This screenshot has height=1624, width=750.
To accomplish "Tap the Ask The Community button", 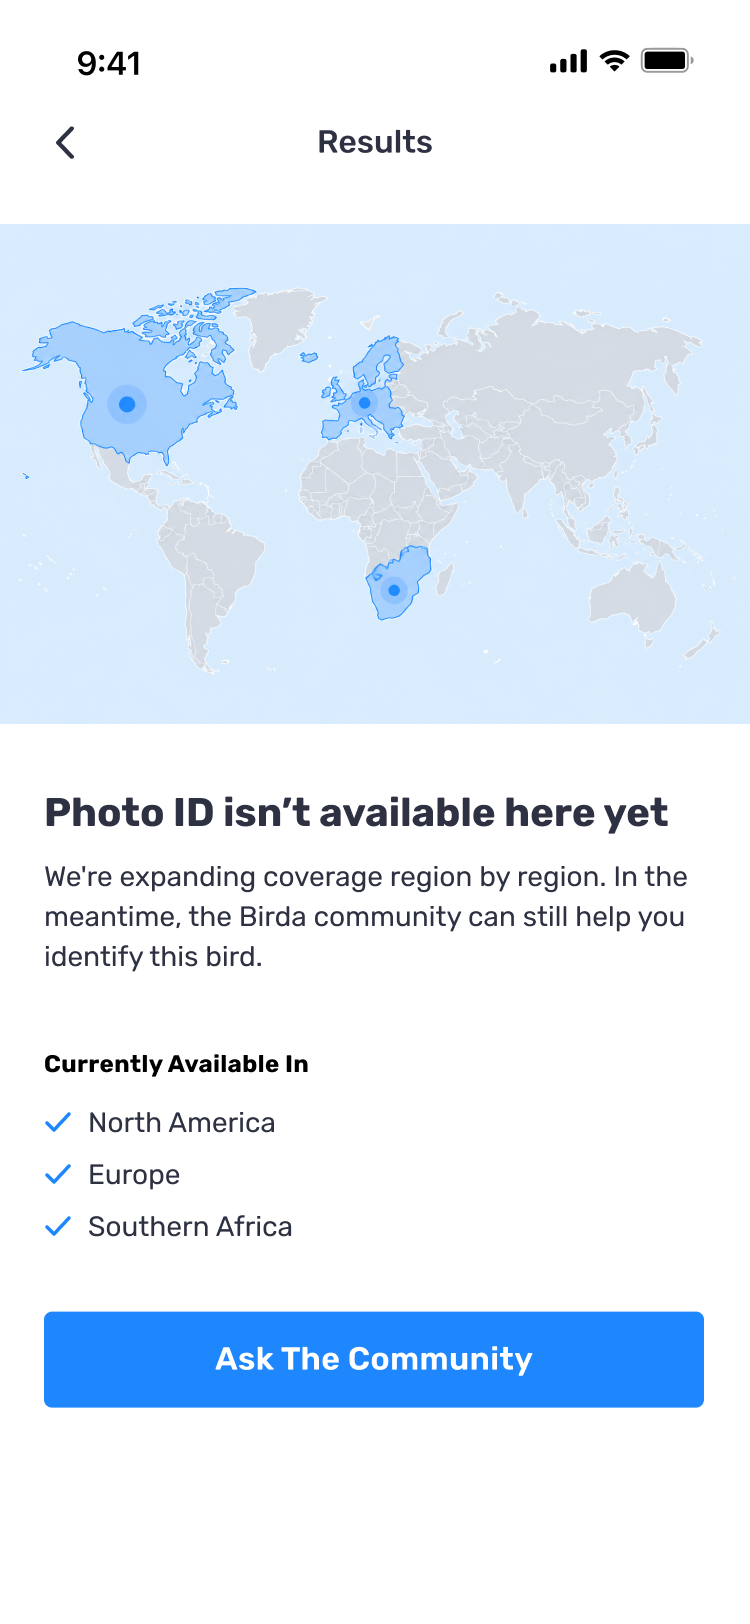I will point(374,1359).
